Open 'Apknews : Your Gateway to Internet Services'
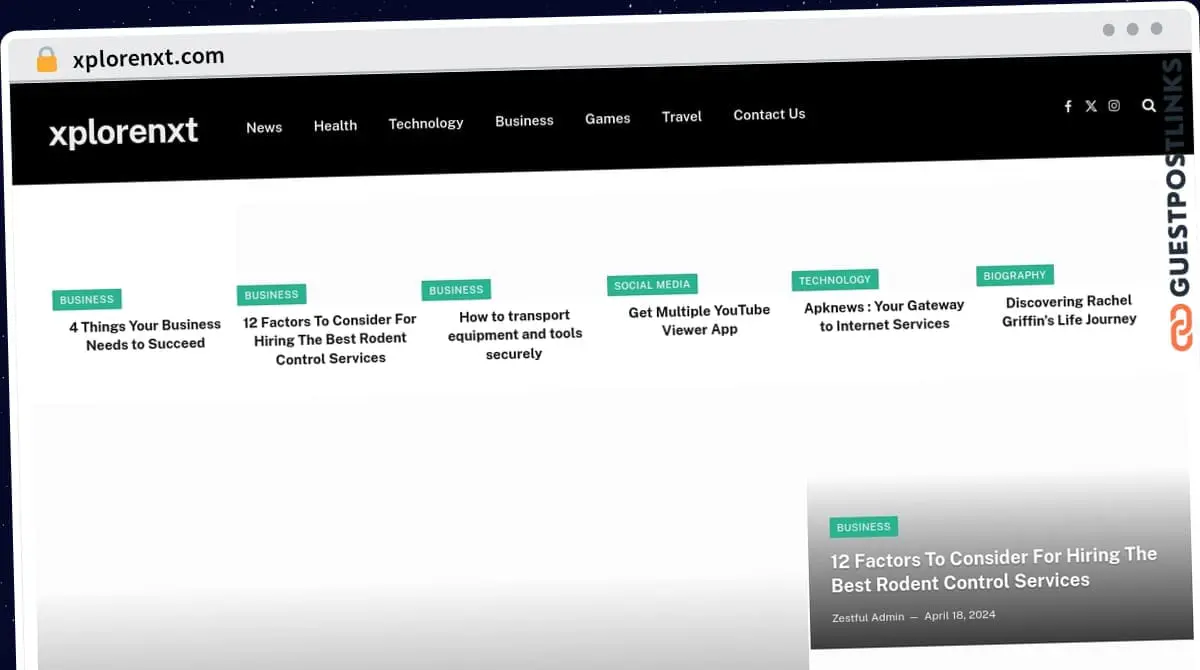Image resolution: width=1200 pixels, height=670 pixels. point(884,315)
